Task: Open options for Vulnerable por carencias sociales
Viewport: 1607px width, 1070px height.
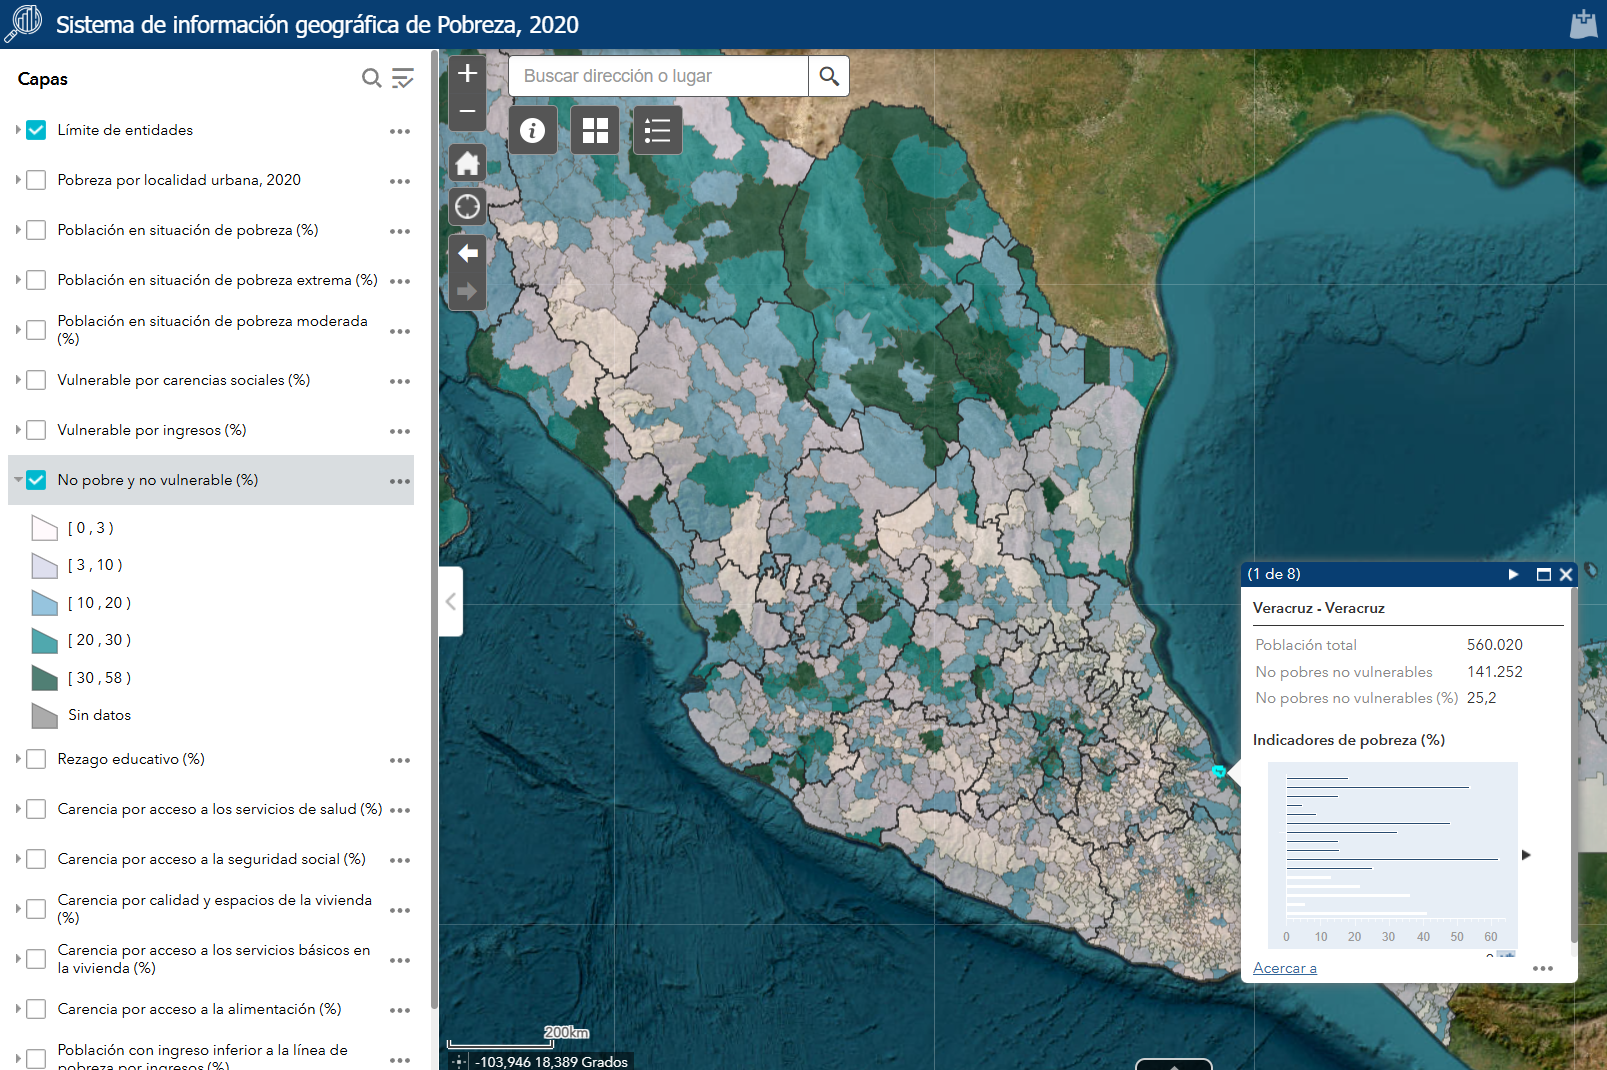Action: (x=400, y=381)
